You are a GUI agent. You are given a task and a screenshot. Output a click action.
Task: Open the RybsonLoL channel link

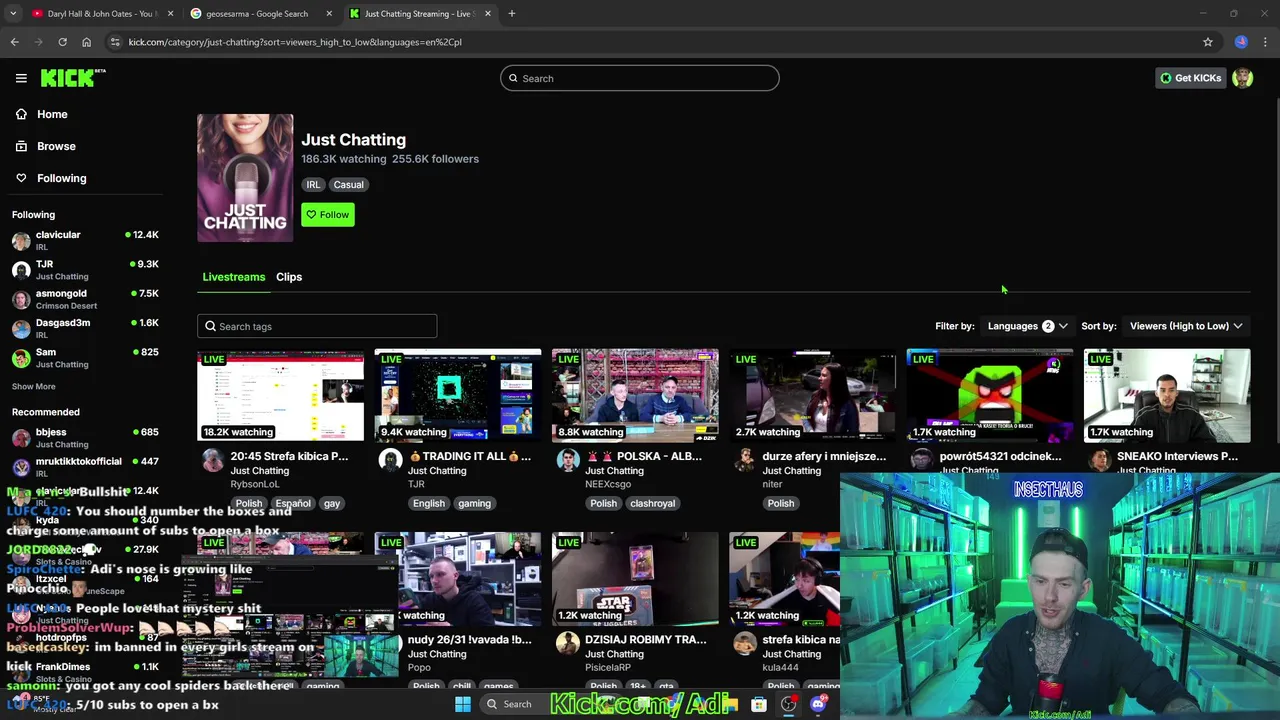[255, 484]
